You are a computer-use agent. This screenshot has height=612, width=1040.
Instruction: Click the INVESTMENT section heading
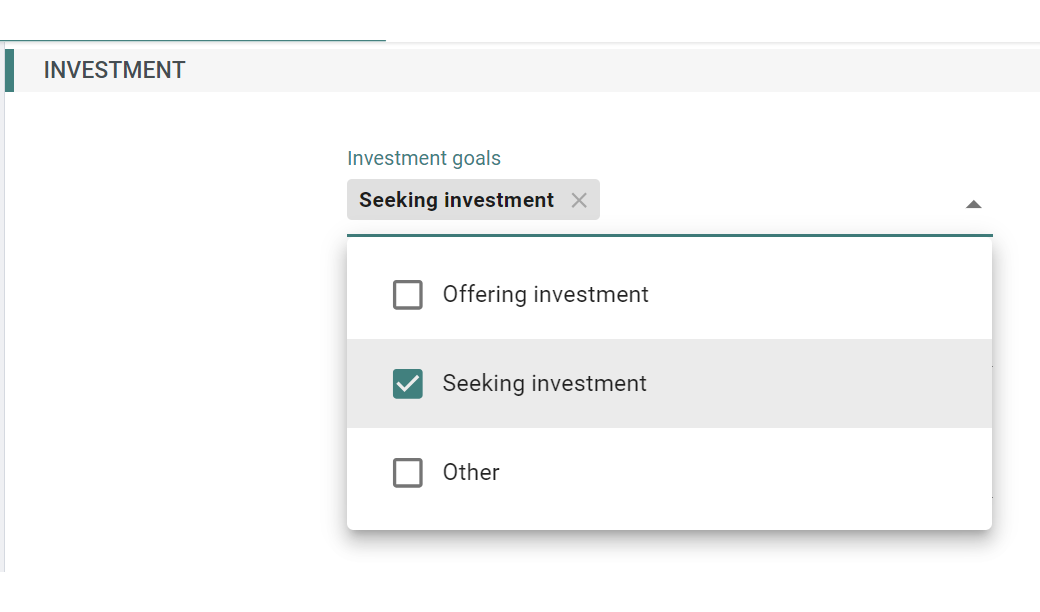114,71
